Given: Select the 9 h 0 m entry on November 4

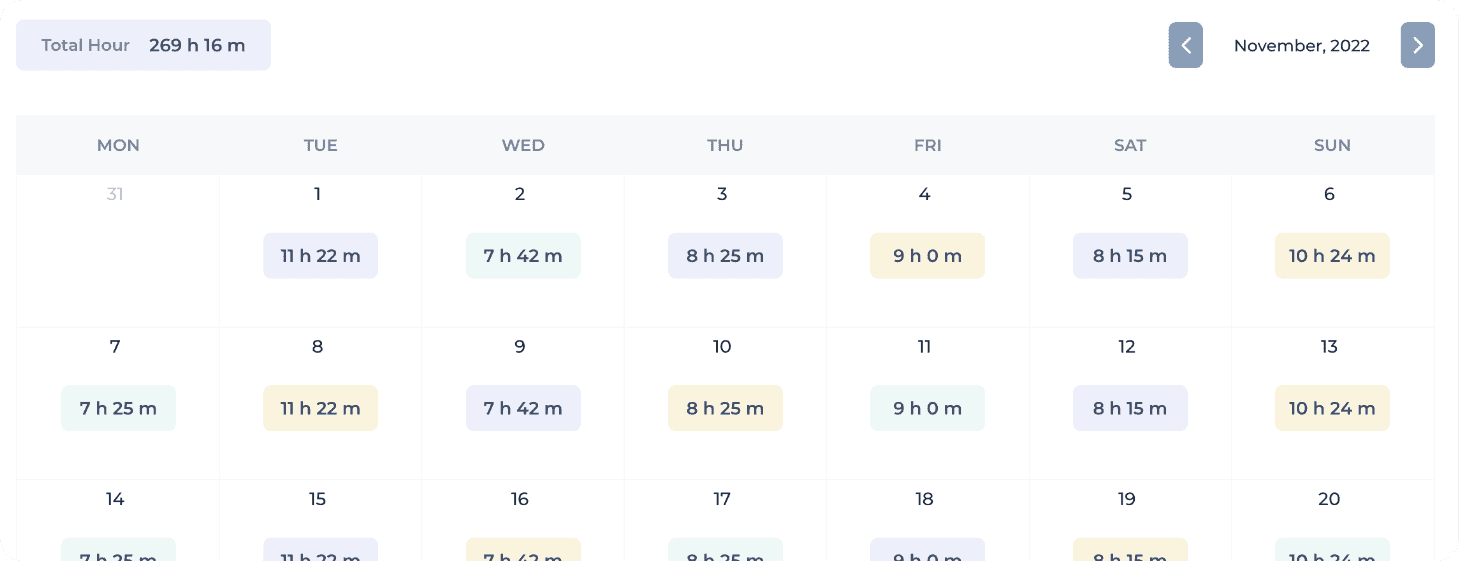Looking at the screenshot, I should click(x=928, y=256).
